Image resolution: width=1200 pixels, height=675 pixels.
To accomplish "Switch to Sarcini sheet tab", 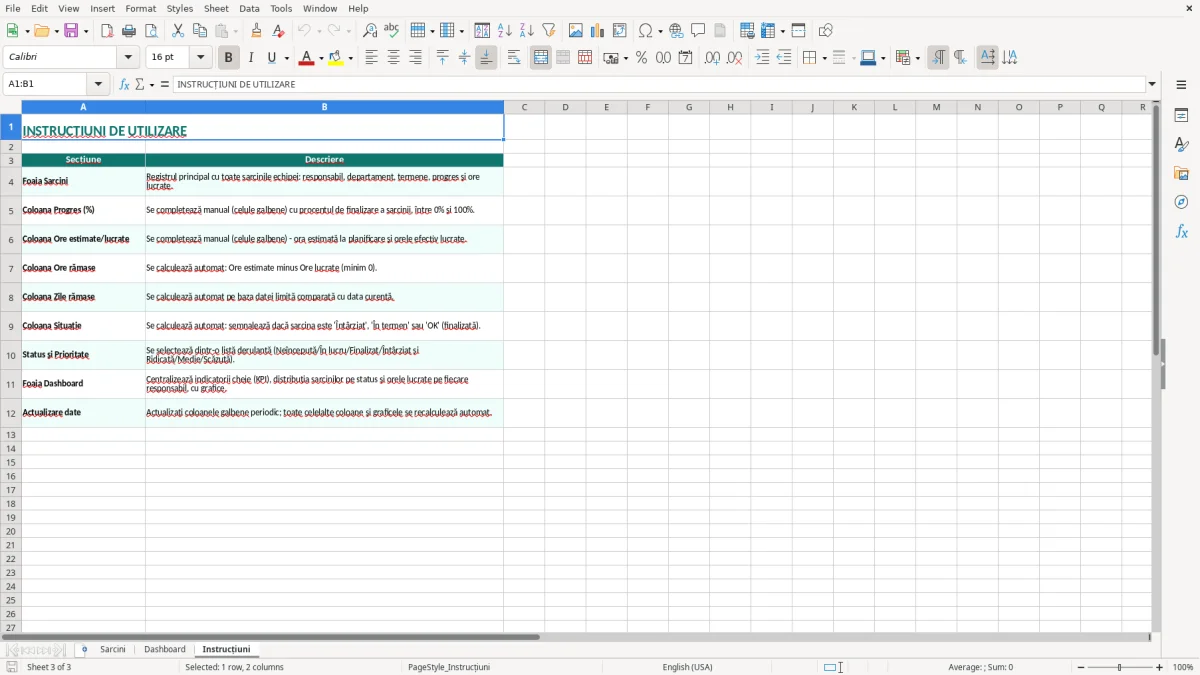I will [113, 650].
